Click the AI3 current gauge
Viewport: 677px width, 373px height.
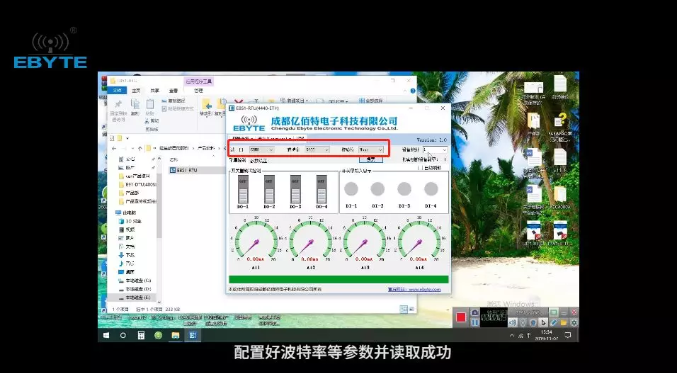click(364, 240)
